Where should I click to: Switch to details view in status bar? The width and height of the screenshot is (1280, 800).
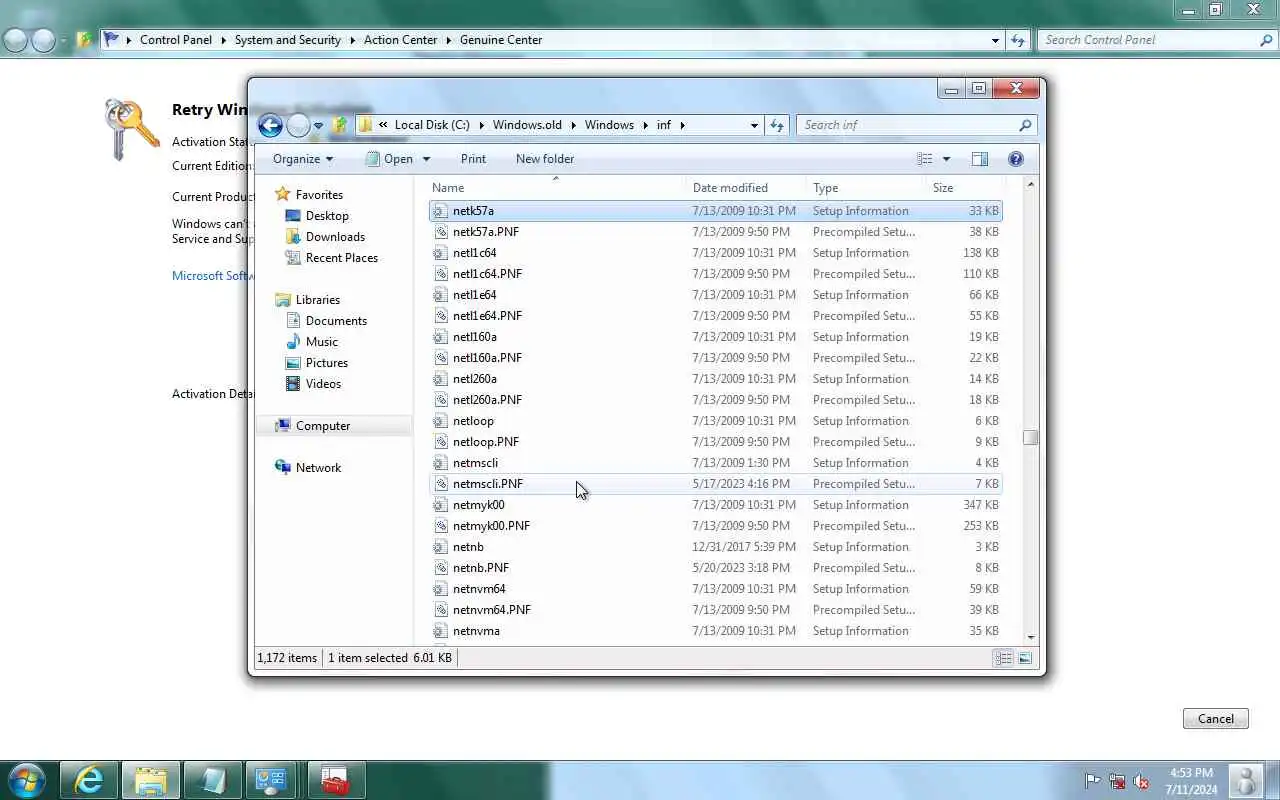pyautogui.click(x=1003, y=658)
